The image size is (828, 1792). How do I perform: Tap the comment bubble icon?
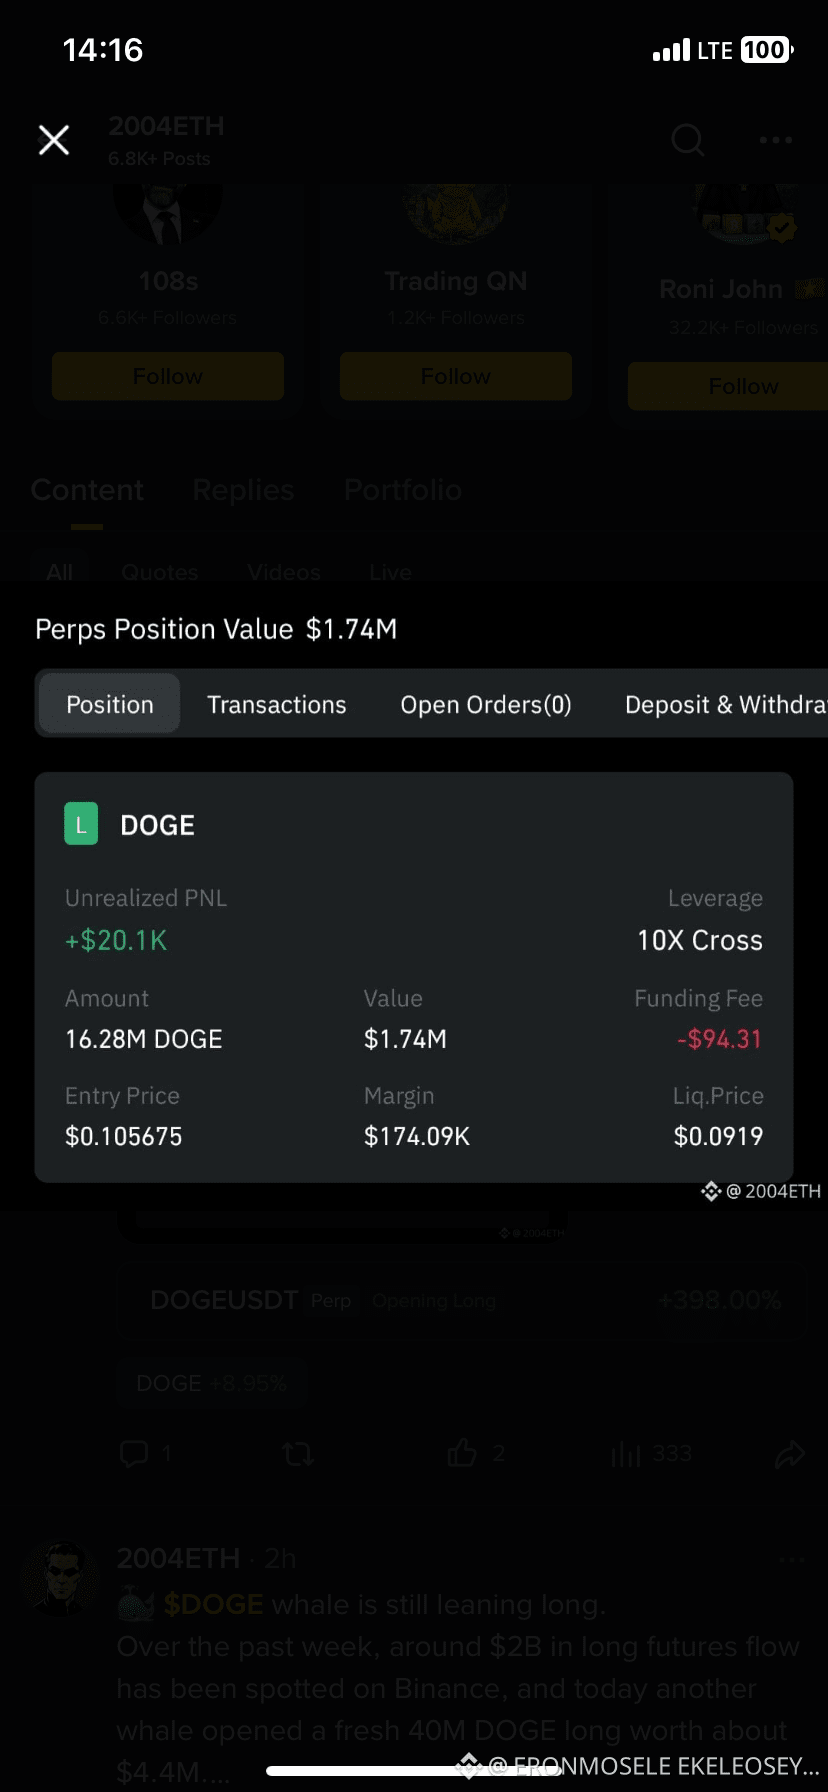[x=134, y=1453]
